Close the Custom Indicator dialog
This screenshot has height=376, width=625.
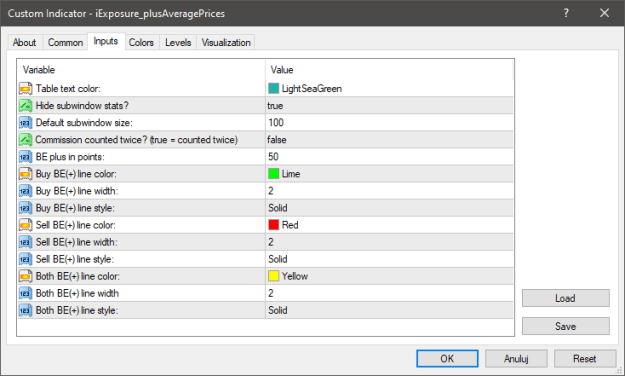[x=604, y=13]
